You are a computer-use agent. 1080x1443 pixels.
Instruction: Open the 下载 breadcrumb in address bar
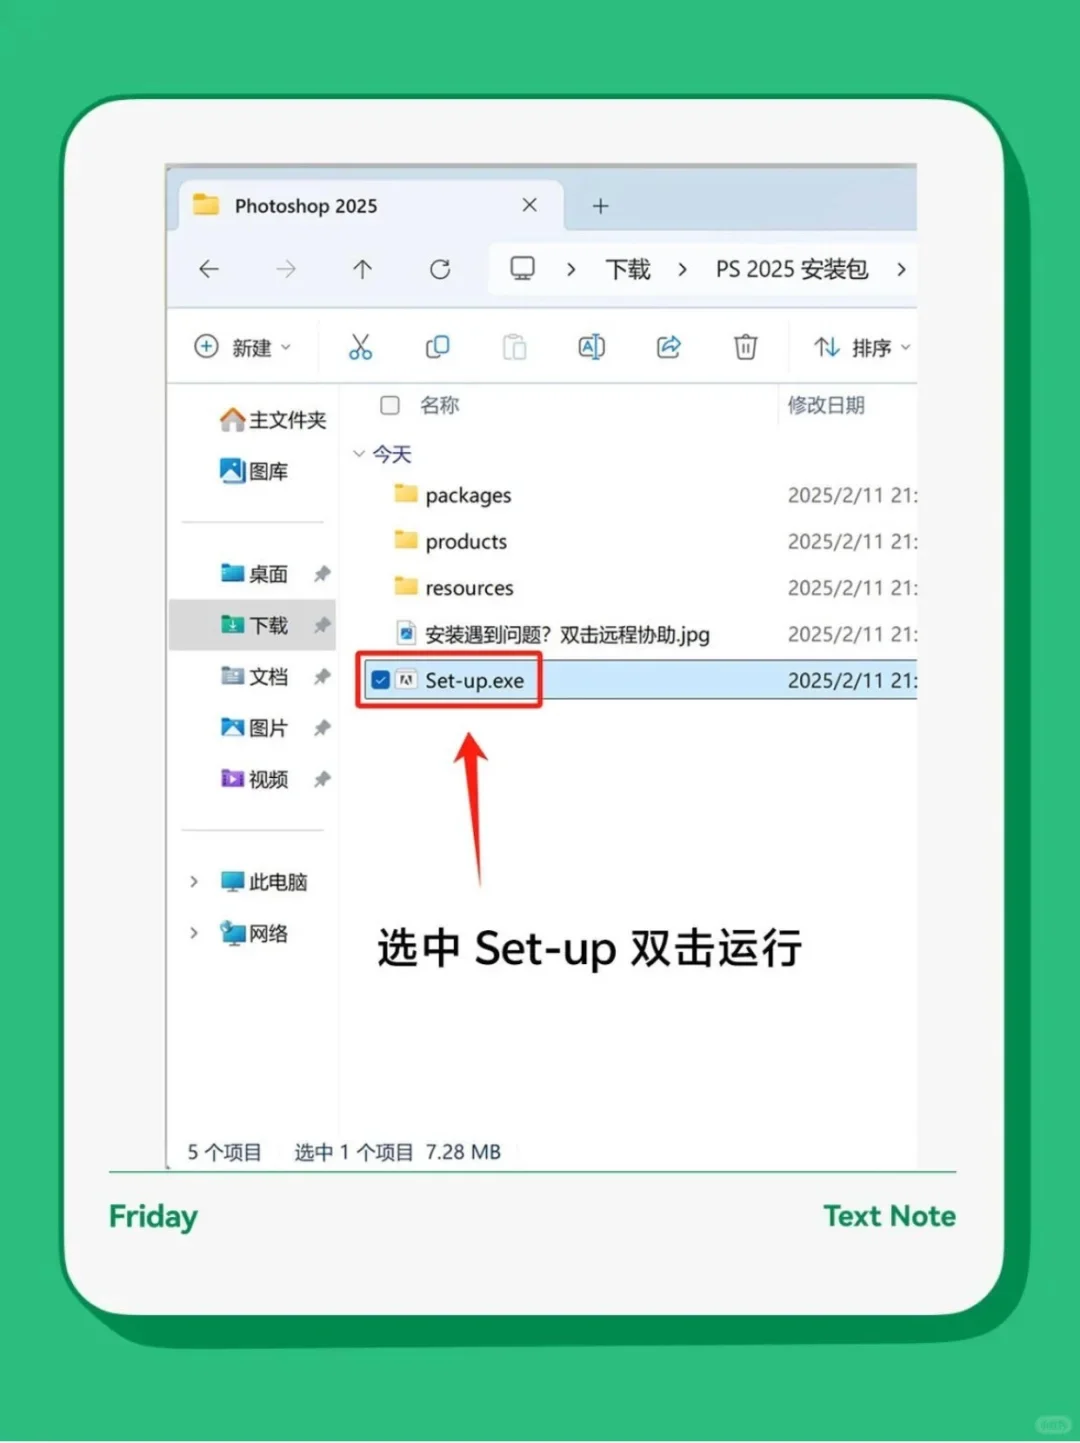pyautogui.click(x=627, y=269)
